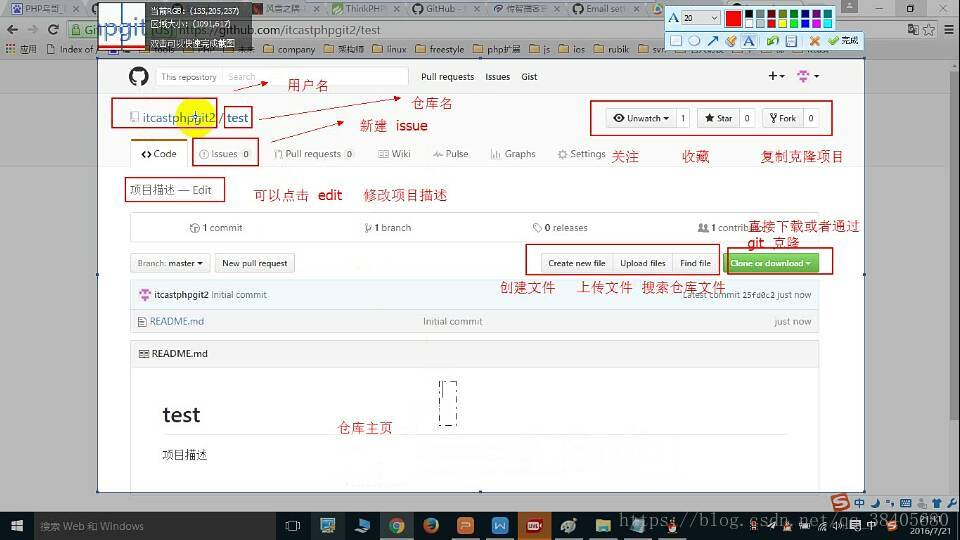The width and height of the screenshot is (960, 540).
Task: Click the GitHub Octocat logo
Action: pyautogui.click(x=138, y=77)
